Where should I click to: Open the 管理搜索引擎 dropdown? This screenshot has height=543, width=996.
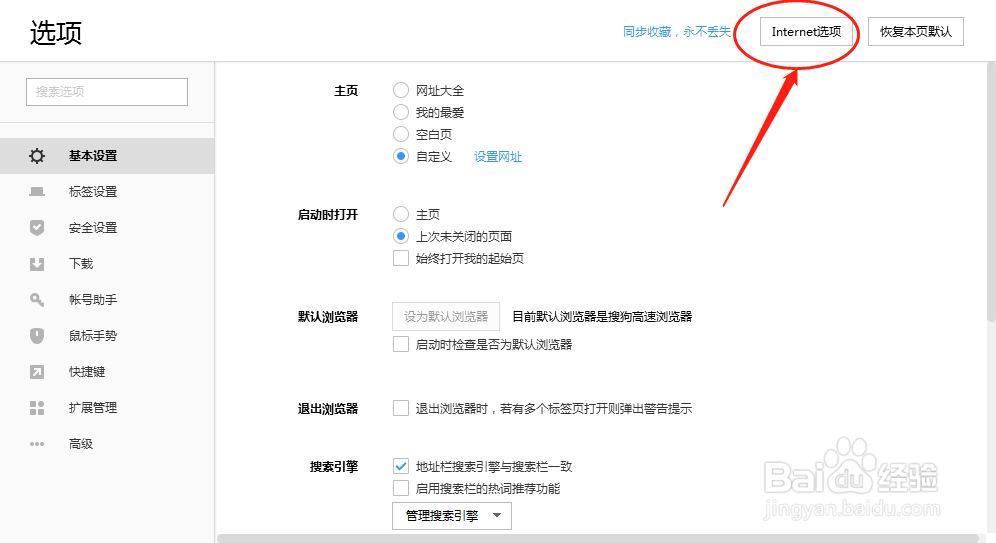(x=452, y=516)
